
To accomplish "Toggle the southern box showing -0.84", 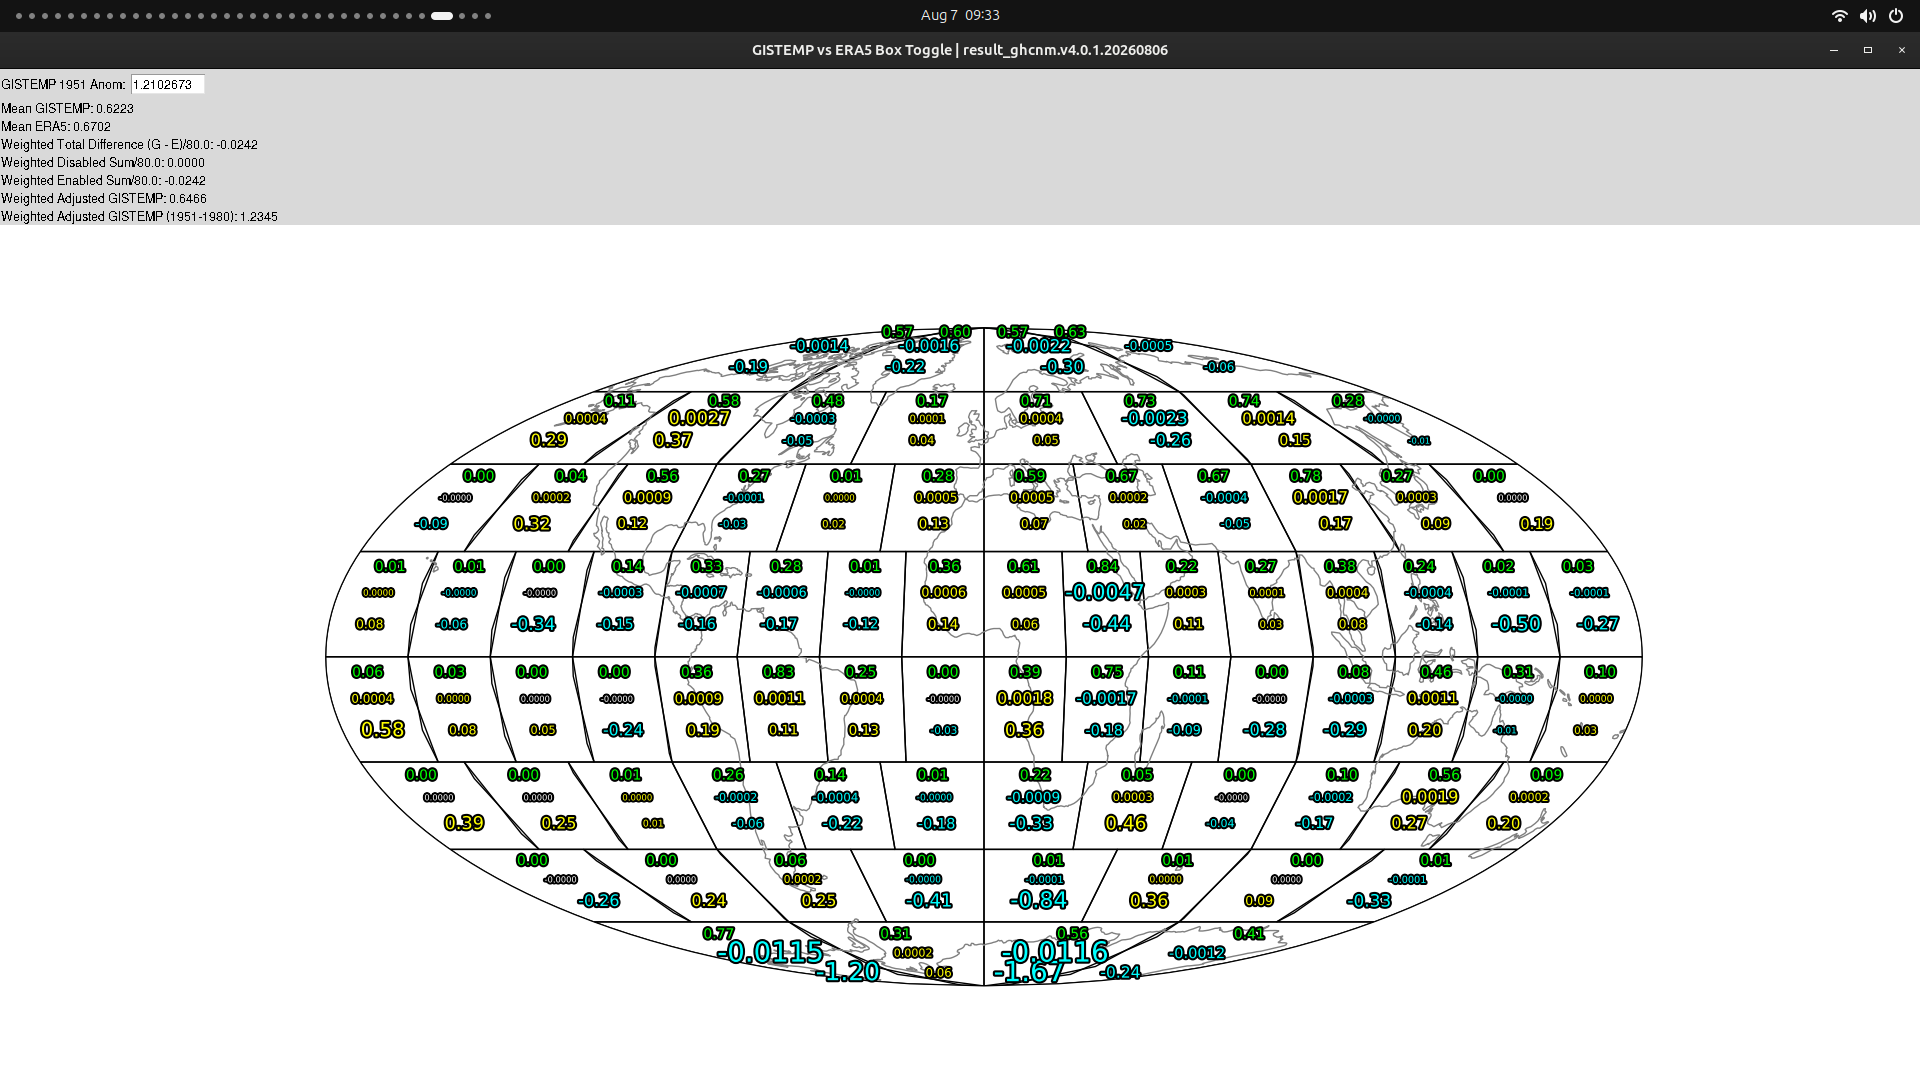I will point(1038,900).
